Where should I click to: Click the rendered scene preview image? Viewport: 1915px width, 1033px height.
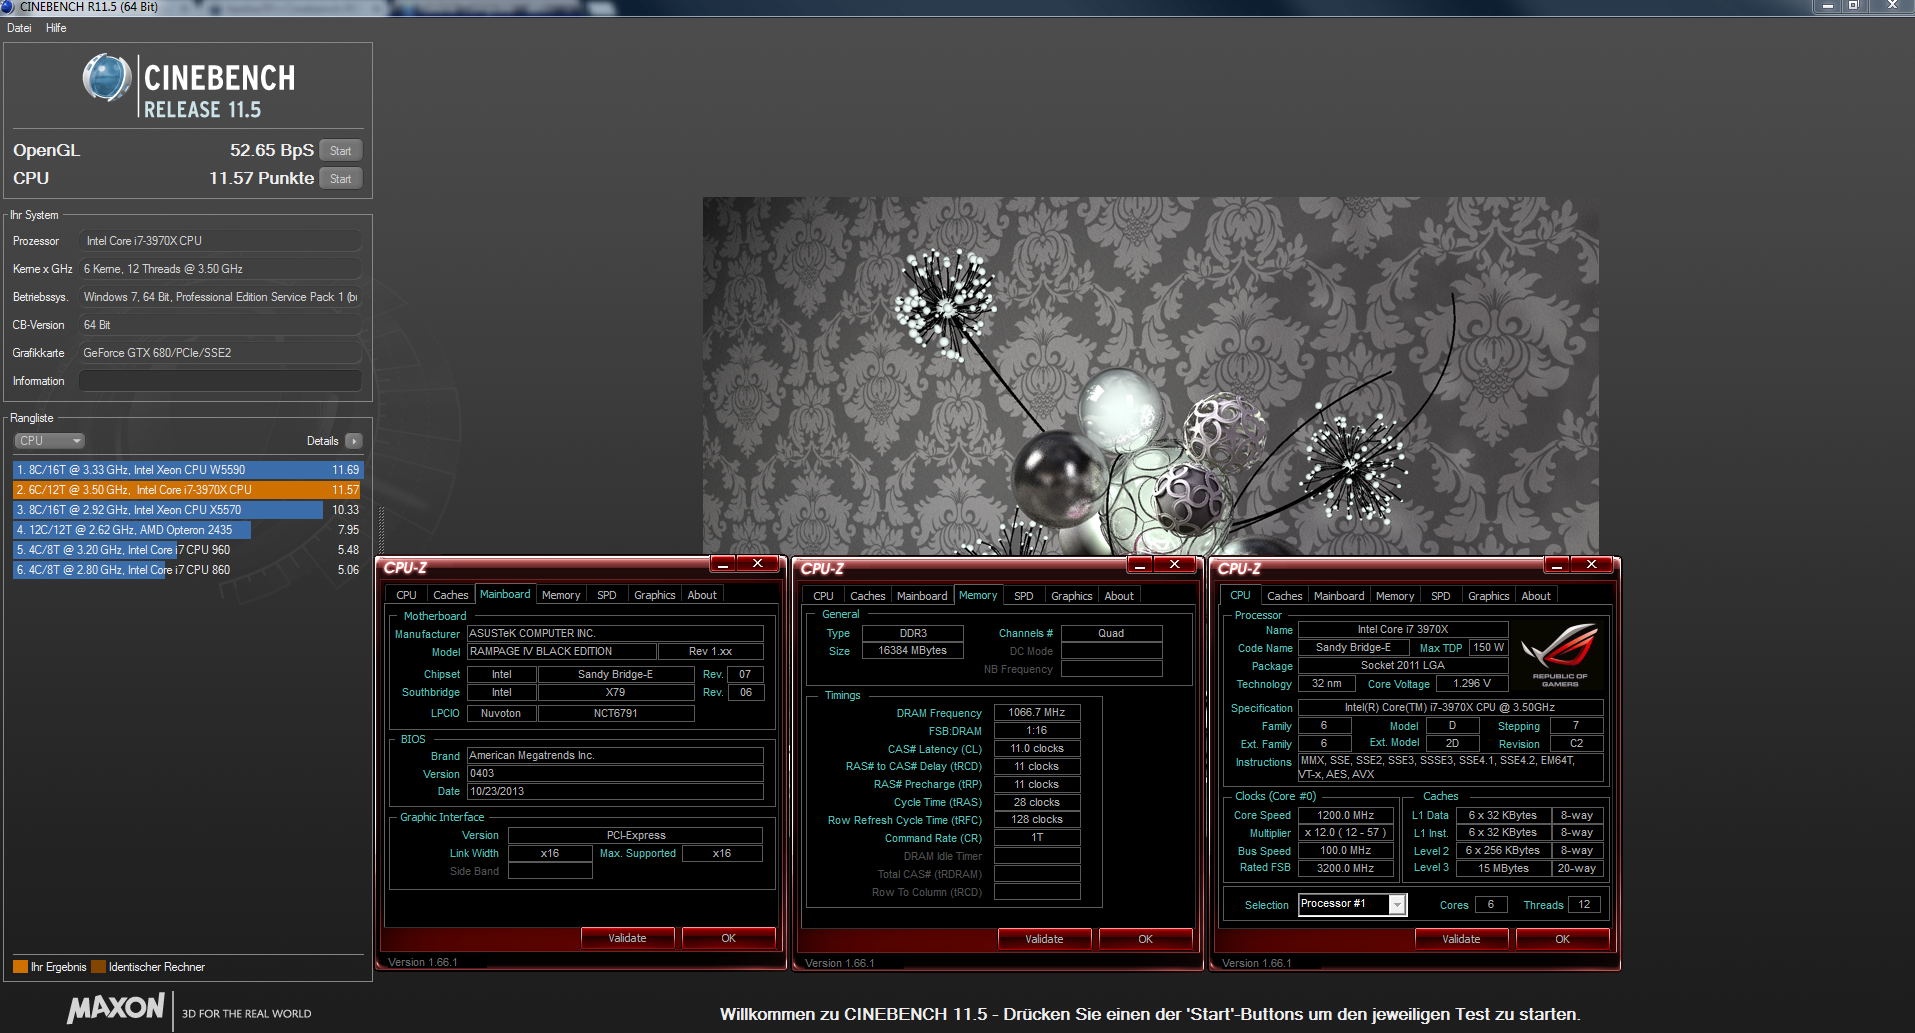tap(1150, 376)
